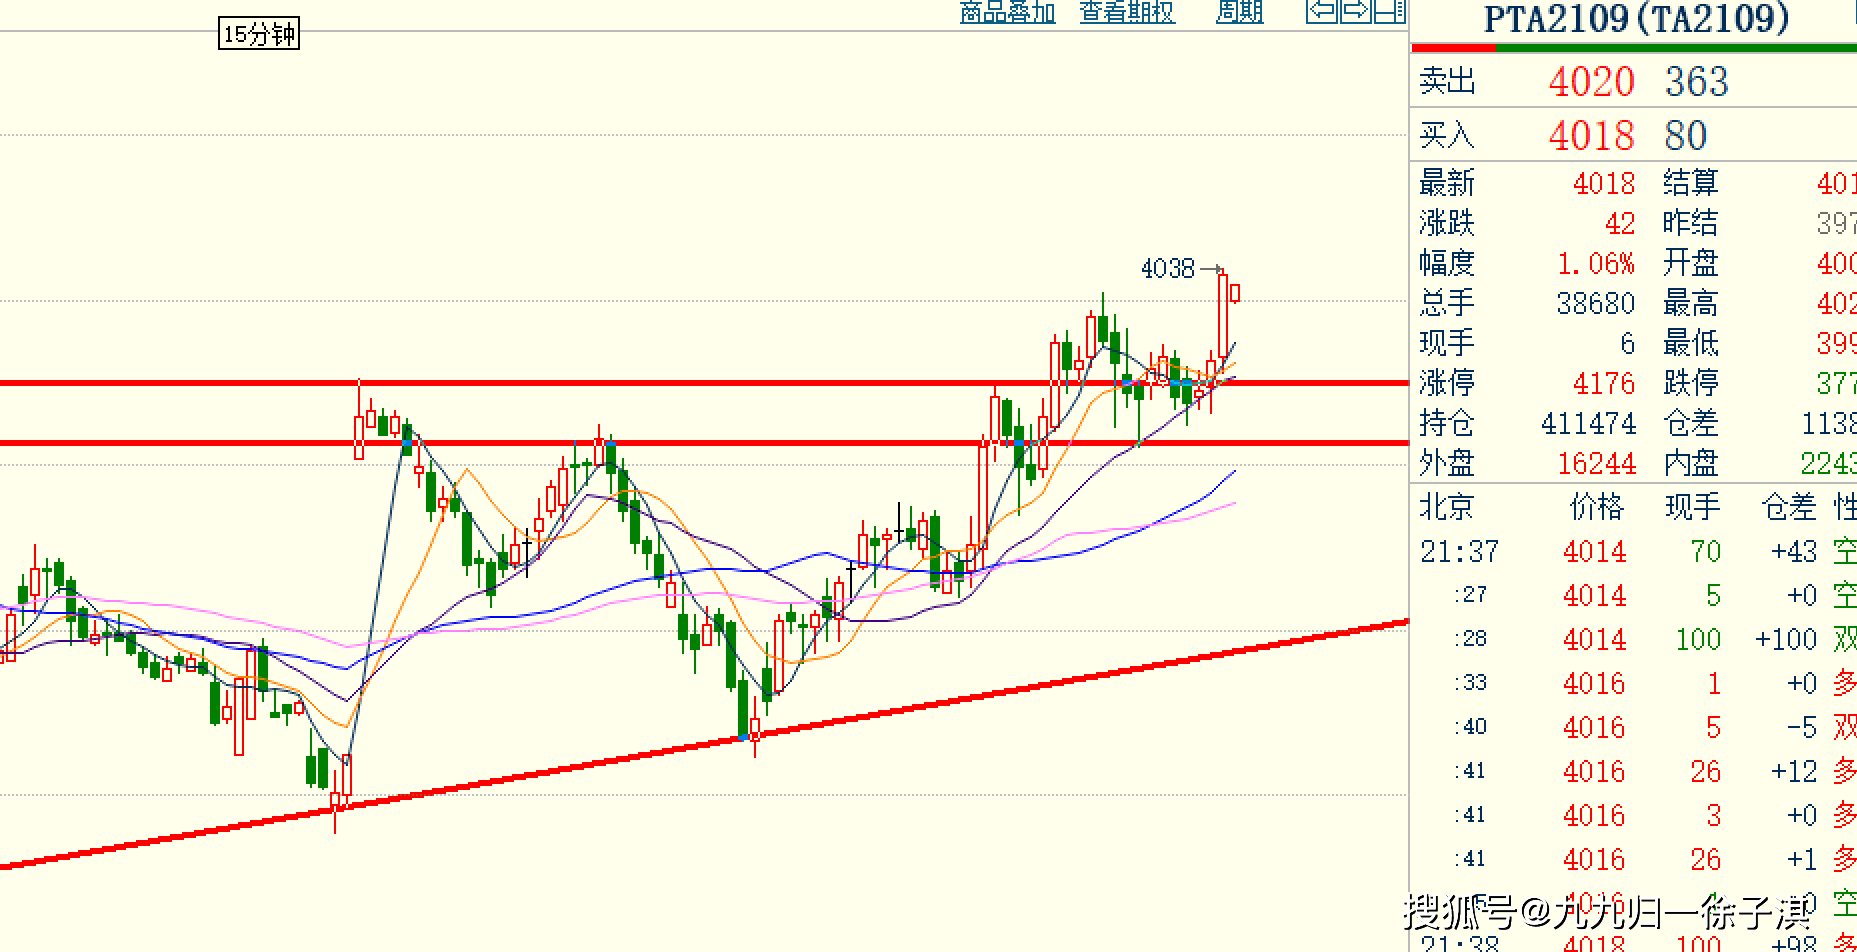Click the 持仓 value 411474

1588,424
